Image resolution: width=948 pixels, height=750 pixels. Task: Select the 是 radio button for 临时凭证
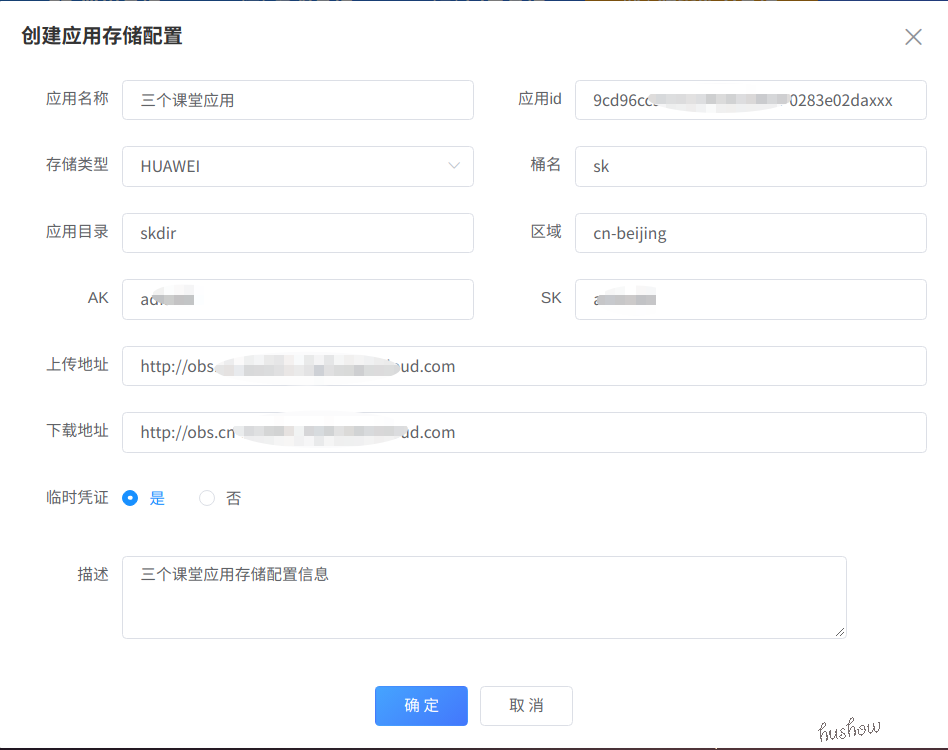tap(130, 498)
